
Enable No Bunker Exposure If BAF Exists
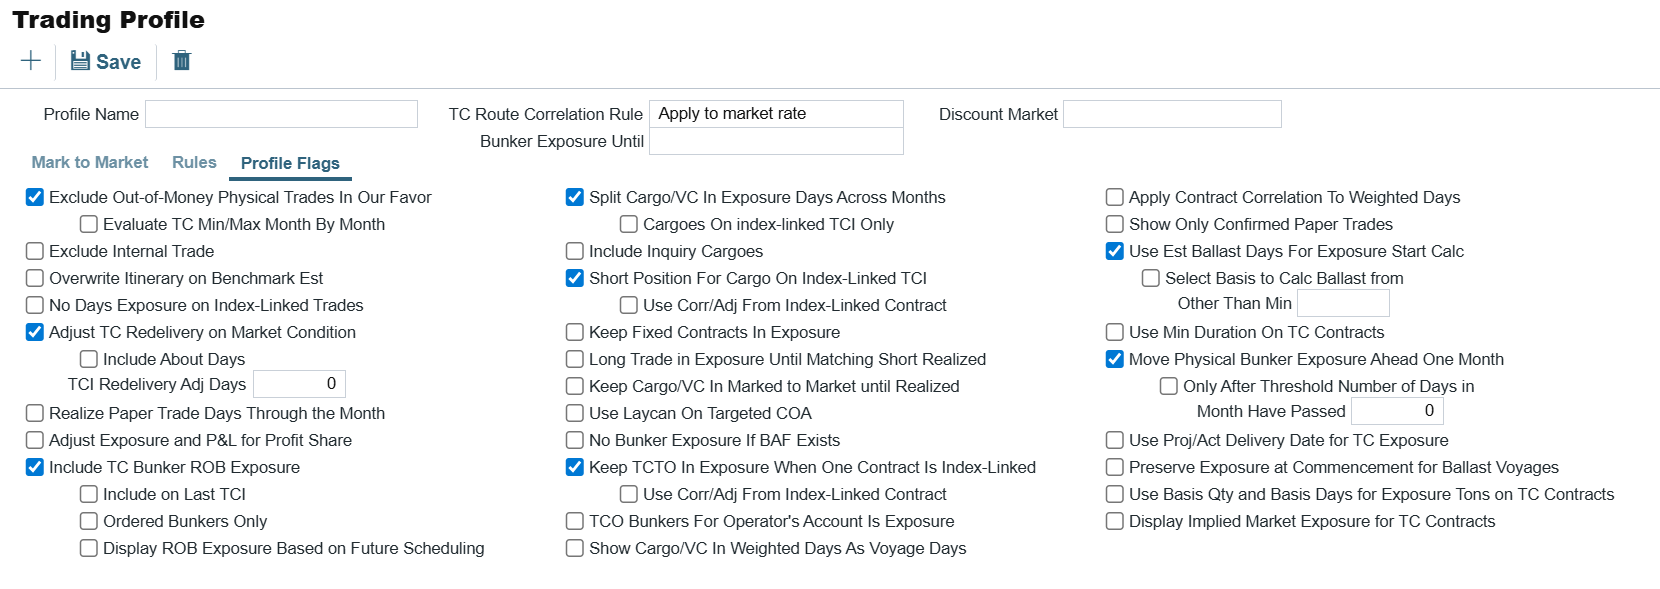tap(575, 440)
